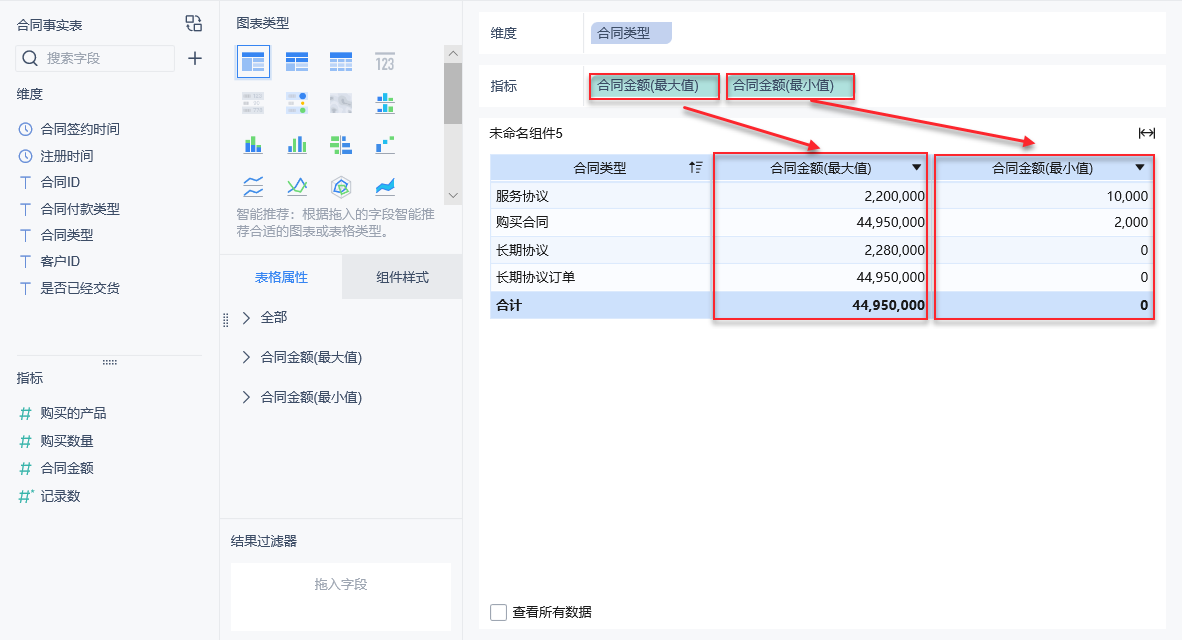The height and width of the screenshot is (640, 1182).
Task: Select the detail table chart type
Action: [x=341, y=62]
